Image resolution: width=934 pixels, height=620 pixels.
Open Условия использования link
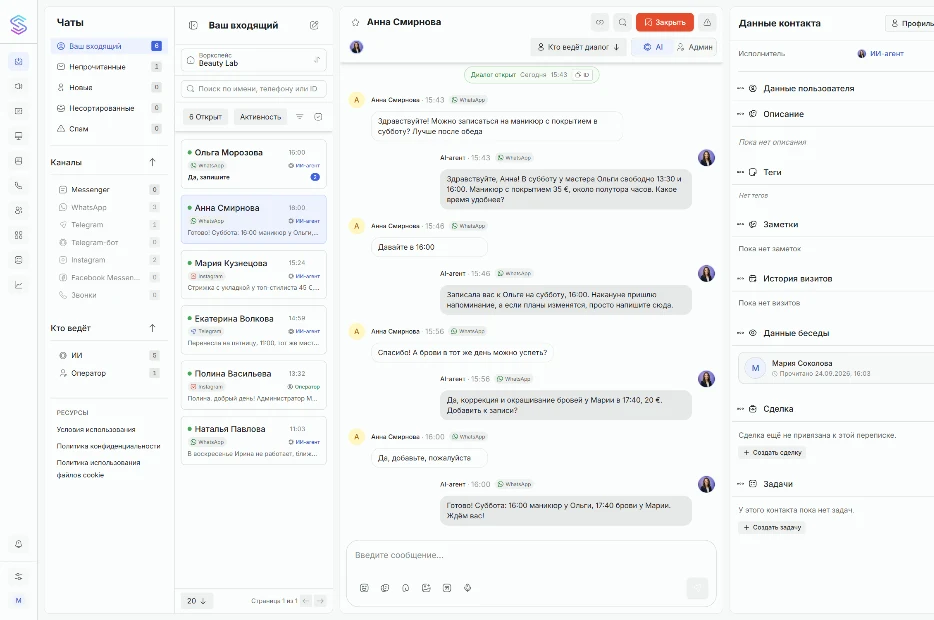coord(96,429)
